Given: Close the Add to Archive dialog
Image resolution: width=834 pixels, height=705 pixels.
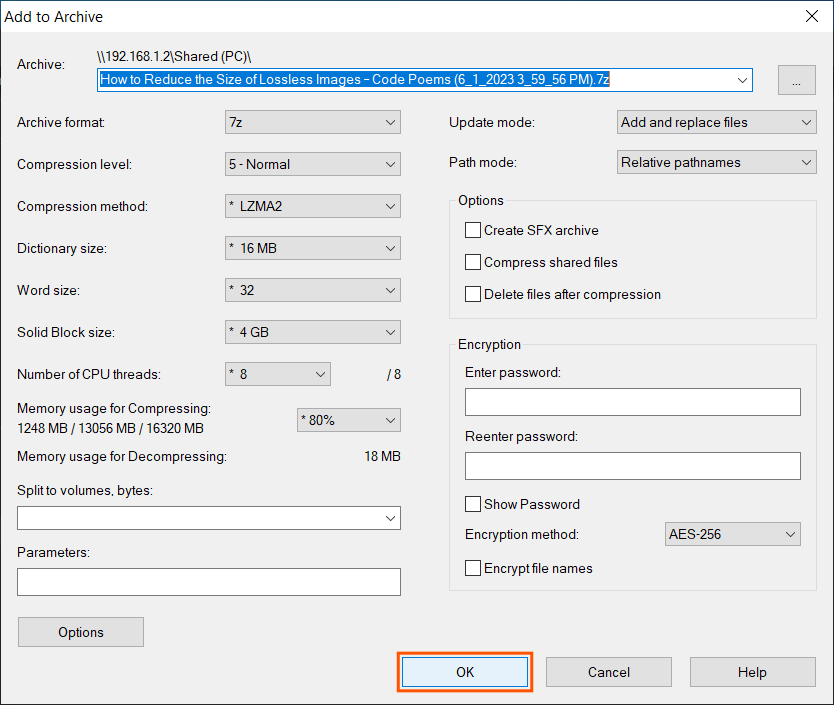Looking at the screenshot, I should pyautogui.click(x=811, y=16).
